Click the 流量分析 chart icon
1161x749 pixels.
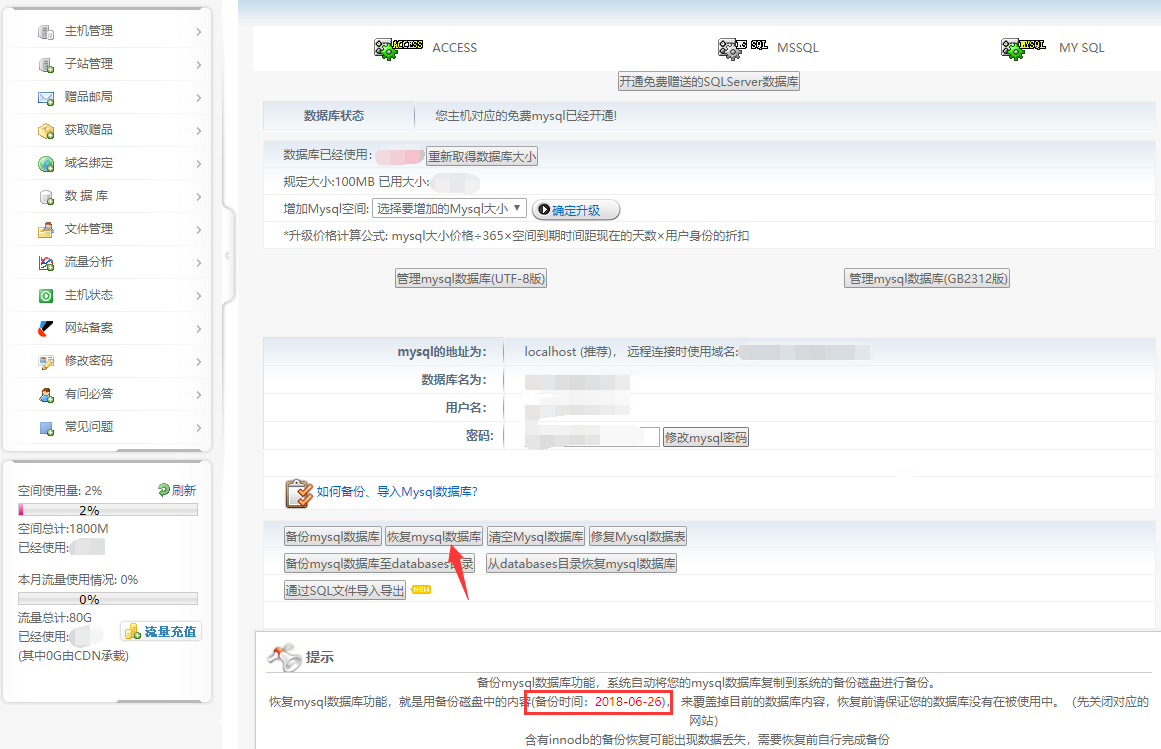[x=46, y=263]
